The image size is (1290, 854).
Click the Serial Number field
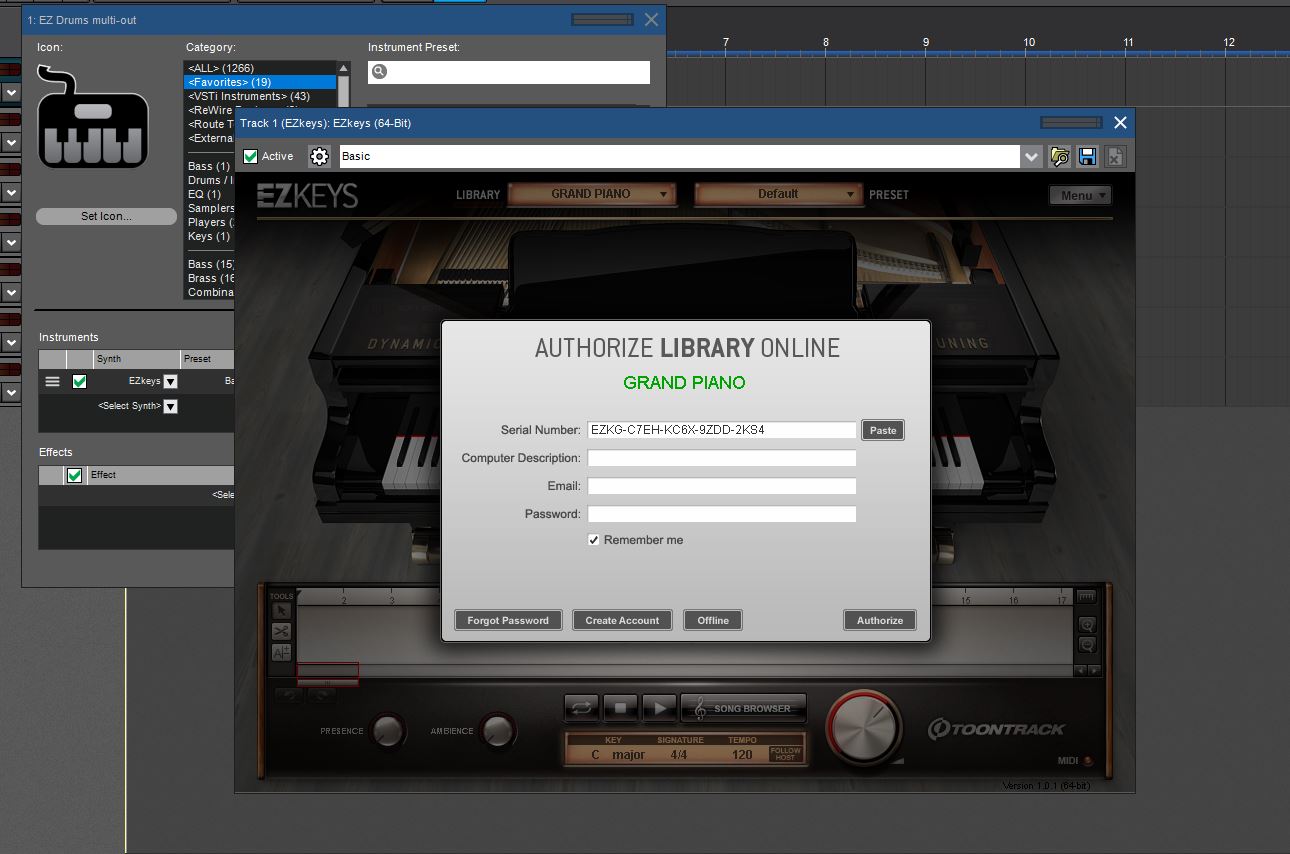(x=722, y=430)
